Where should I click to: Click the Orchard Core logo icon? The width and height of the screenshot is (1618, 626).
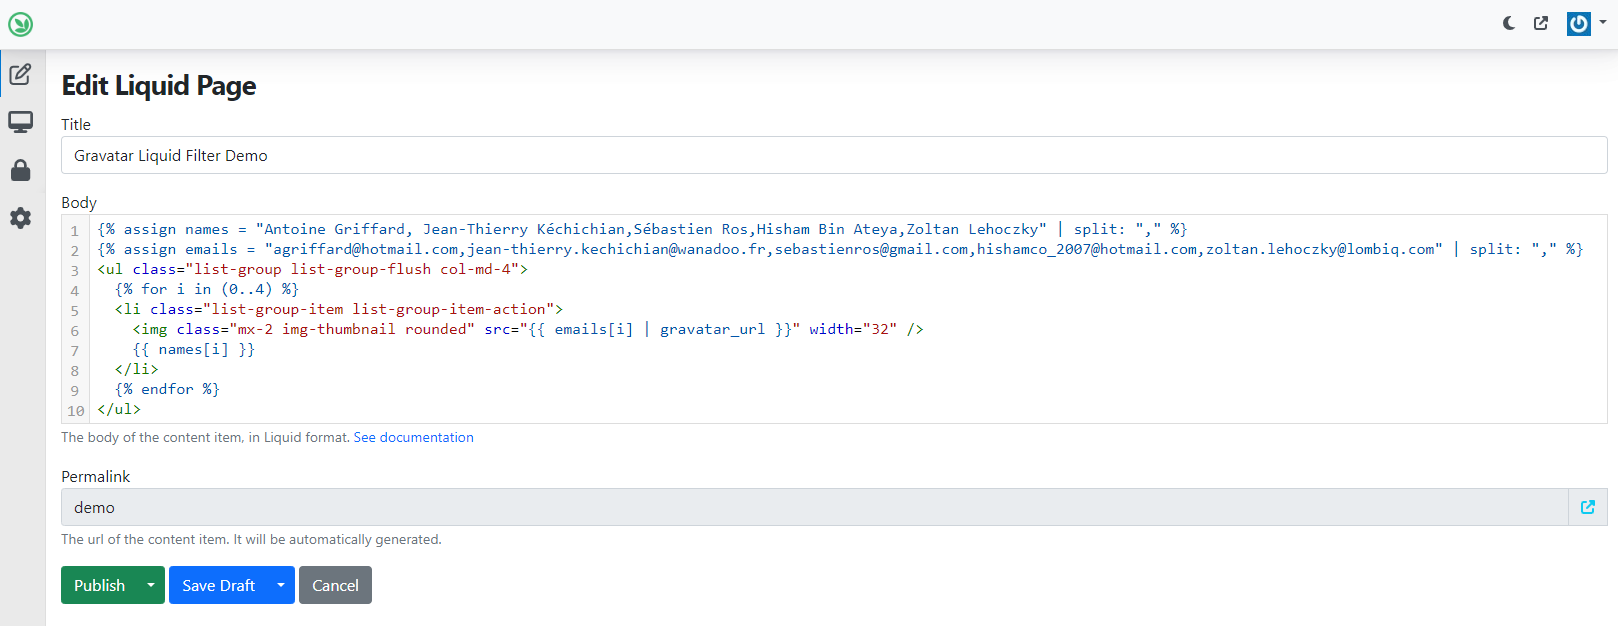pyautogui.click(x=21, y=24)
